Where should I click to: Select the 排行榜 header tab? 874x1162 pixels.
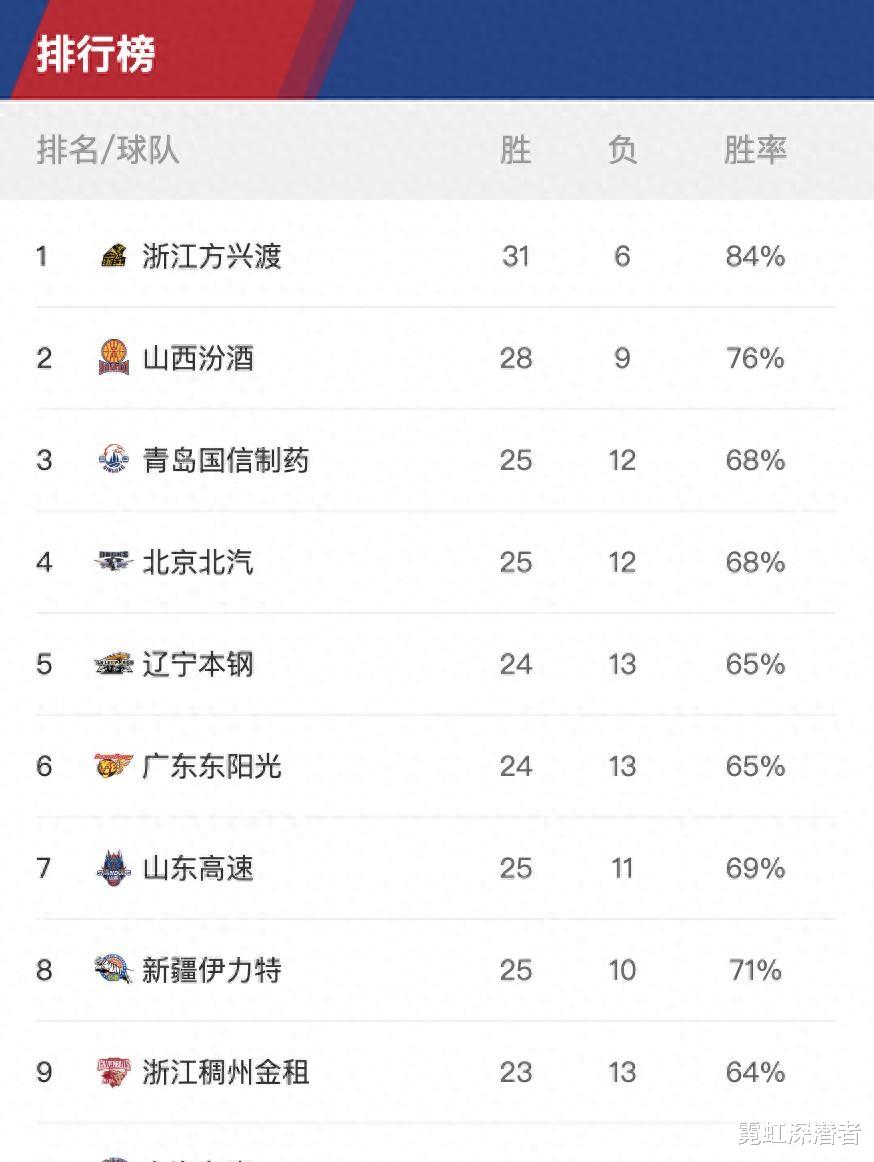[x=96, y=53]
